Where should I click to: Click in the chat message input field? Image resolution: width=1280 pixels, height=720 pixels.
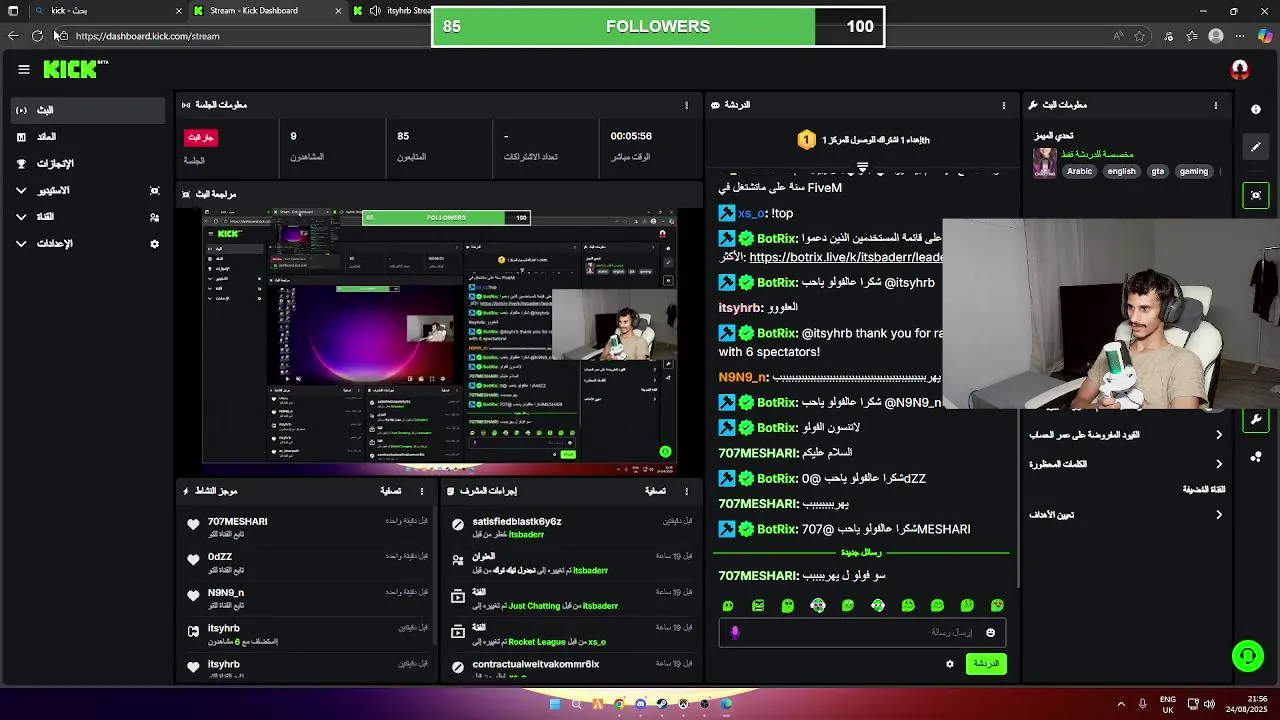coord(860,632)
